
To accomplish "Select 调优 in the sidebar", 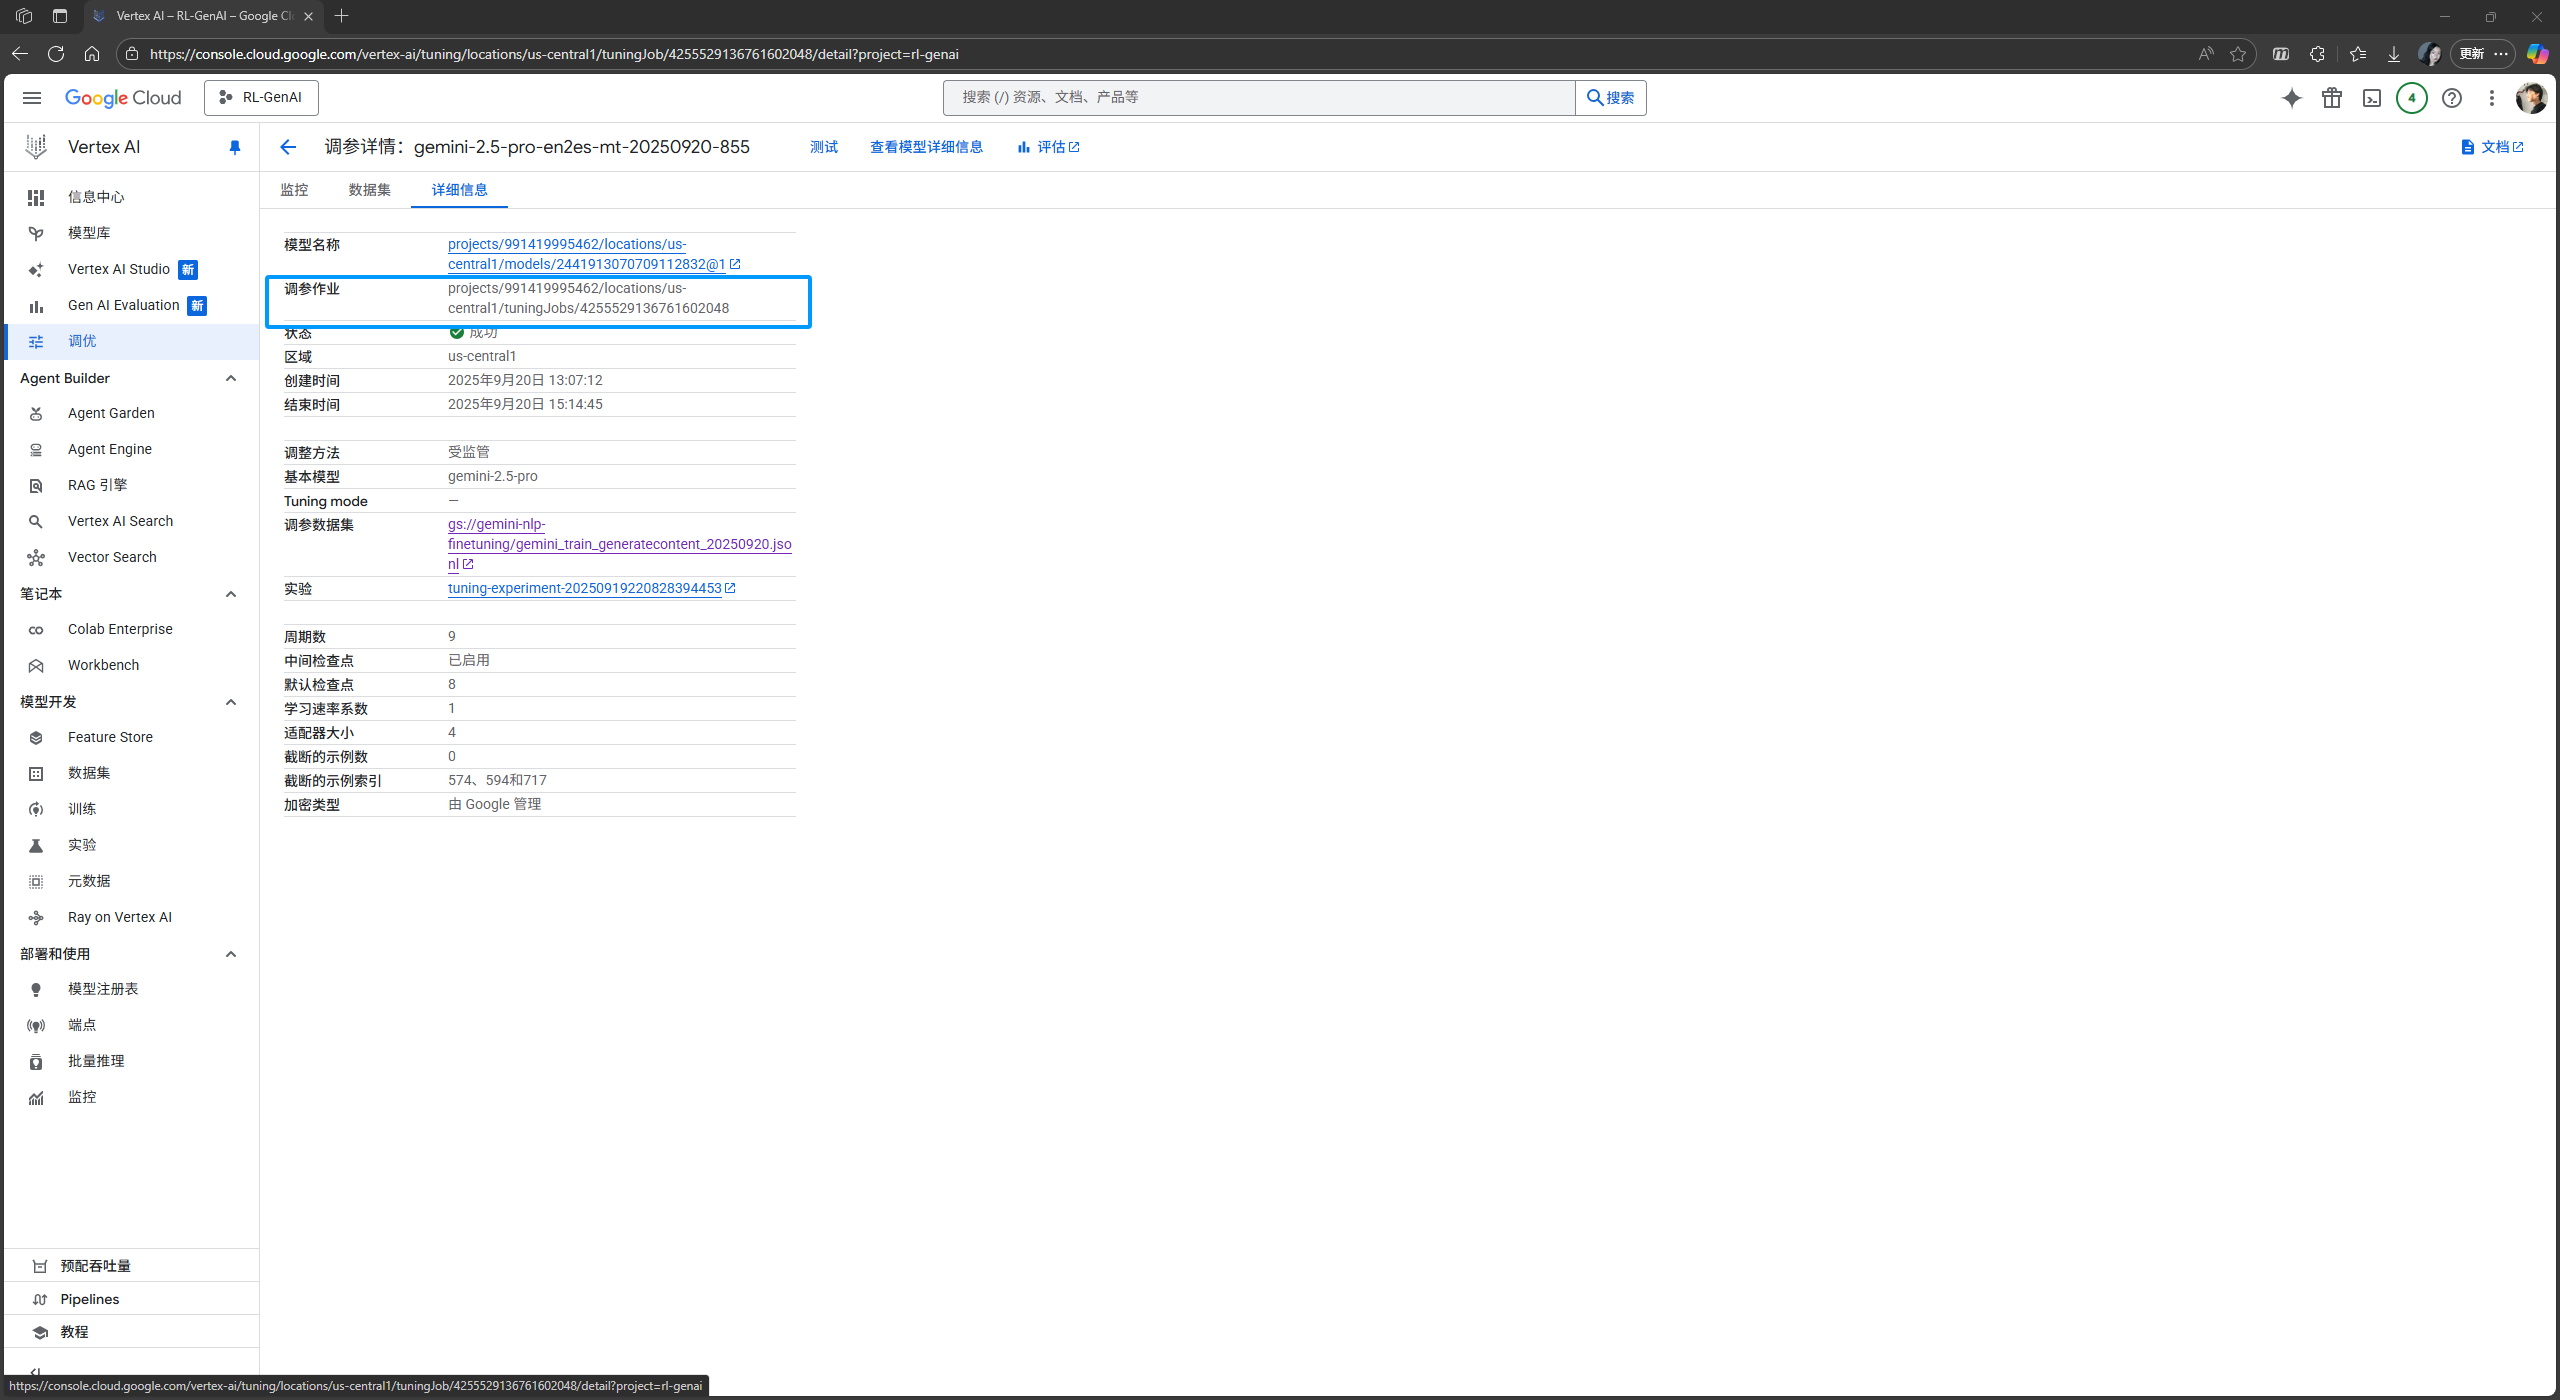I will point(131,341).
